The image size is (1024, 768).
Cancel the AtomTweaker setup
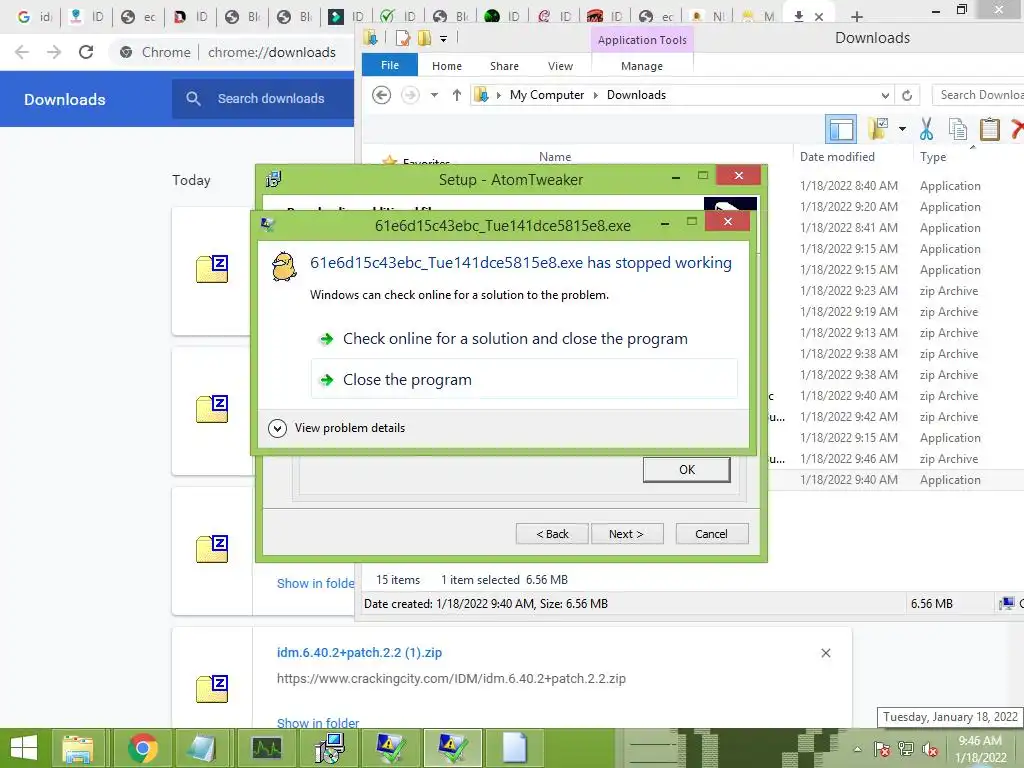[x=712, y=534]
